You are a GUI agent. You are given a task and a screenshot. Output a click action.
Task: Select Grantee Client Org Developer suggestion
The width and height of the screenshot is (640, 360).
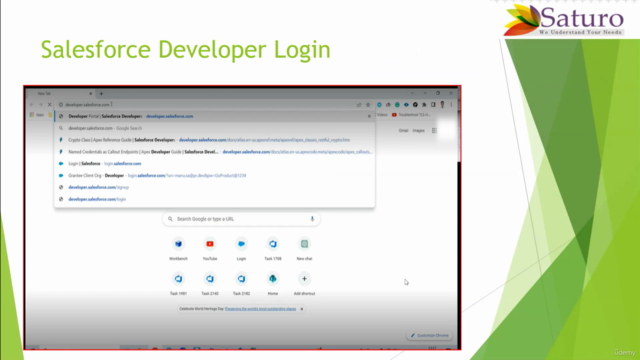click(x=215, y=176)
